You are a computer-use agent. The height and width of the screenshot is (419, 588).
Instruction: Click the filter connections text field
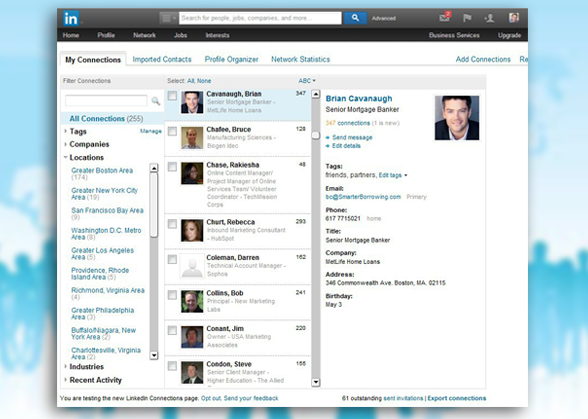click(x=106, y=101)
